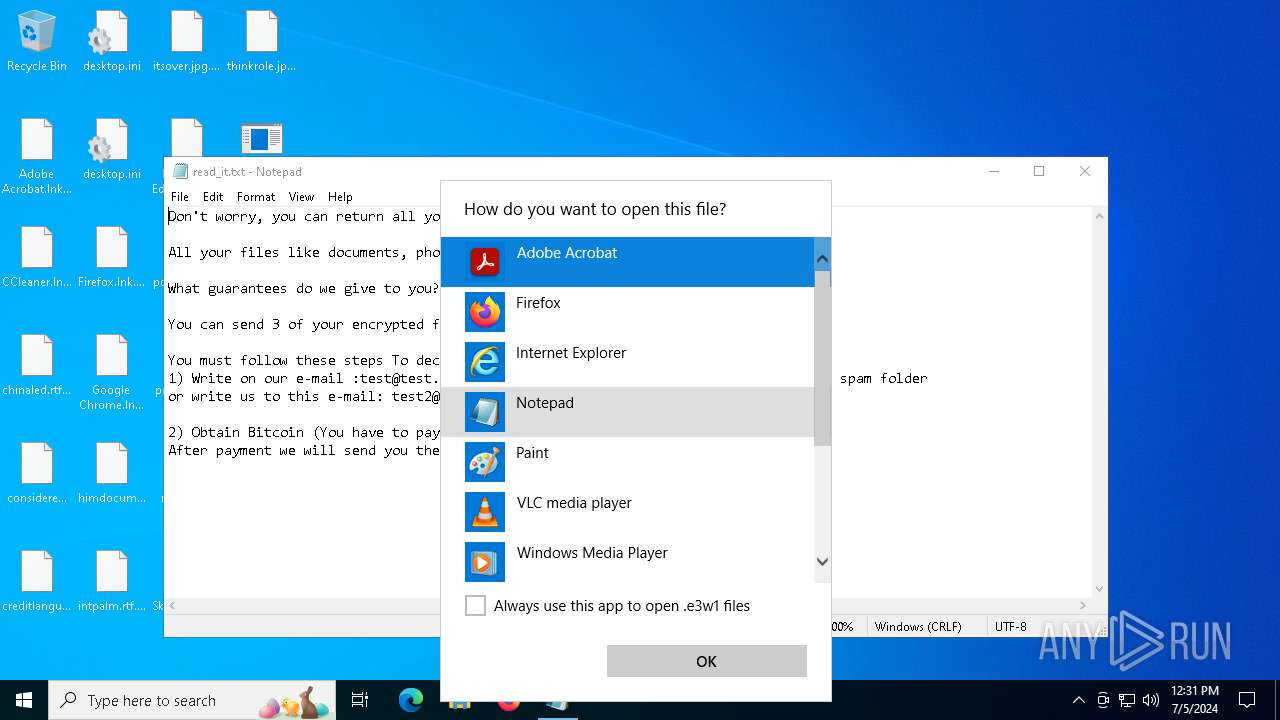The image size is (1280, 720).
Task: Open the volume control in system tray
Action: (x=1151, y=700)
